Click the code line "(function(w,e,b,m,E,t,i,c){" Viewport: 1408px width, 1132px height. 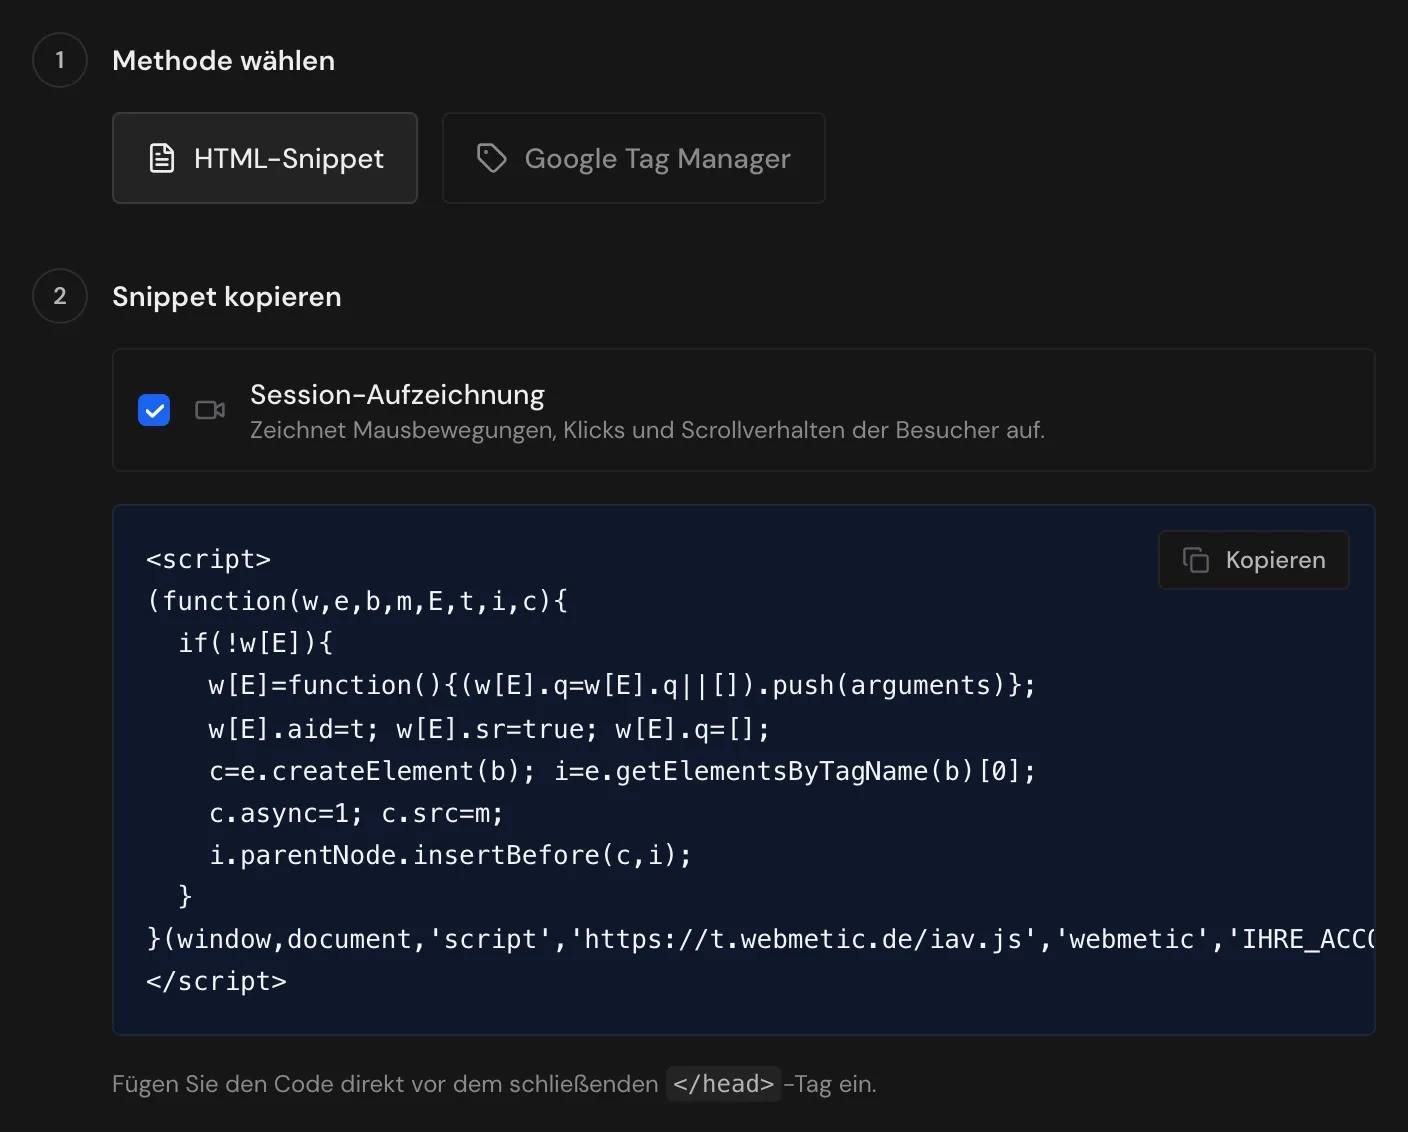(357, 601)
